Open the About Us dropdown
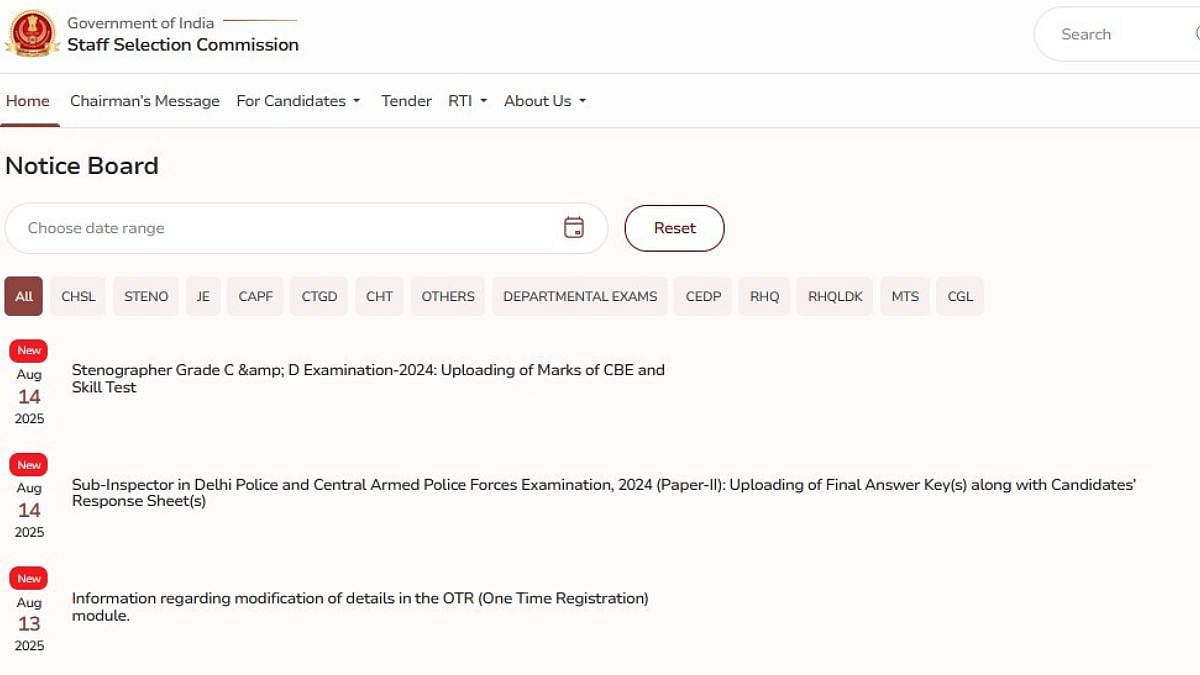 point(544,101)
